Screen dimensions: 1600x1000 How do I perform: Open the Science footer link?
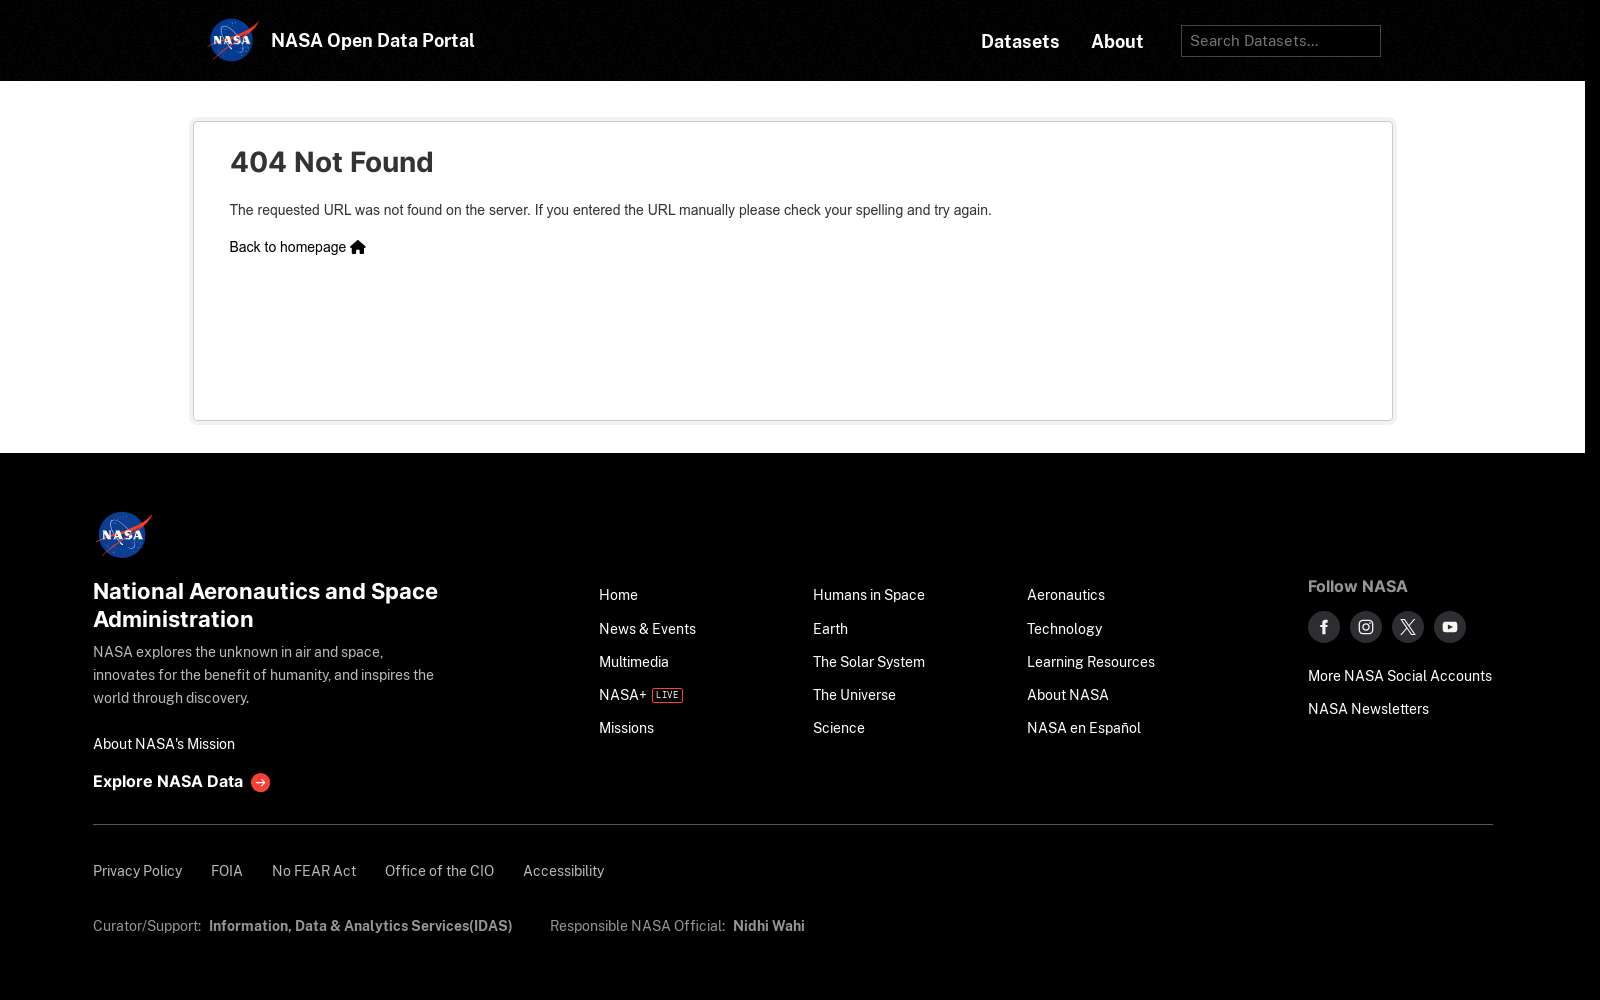(x=839, y=728)
